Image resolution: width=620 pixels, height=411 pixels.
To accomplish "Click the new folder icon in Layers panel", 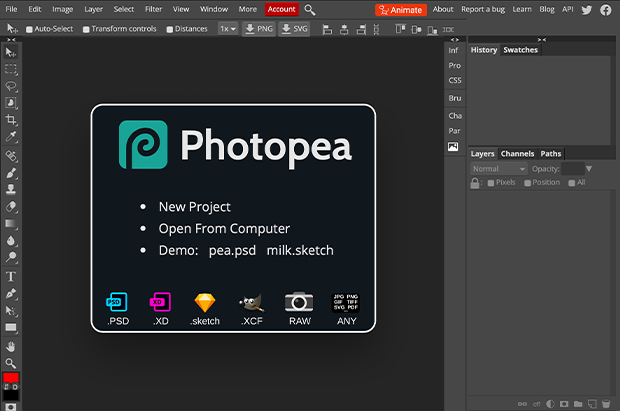I will pyautogui.click(x=578, y=404).
